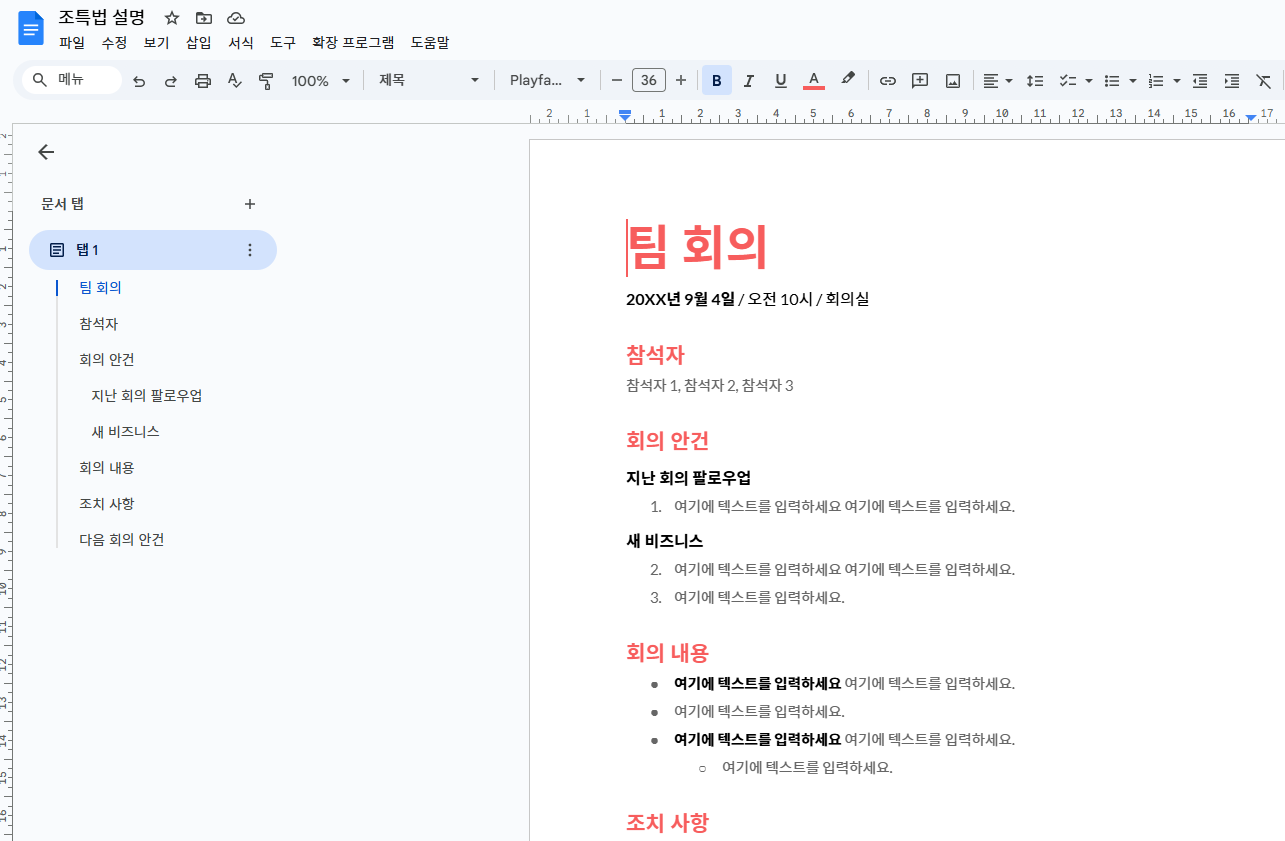Add a new document tab plus icon
The width and height of the screenshot is (1285, 841).
[250, 204]
